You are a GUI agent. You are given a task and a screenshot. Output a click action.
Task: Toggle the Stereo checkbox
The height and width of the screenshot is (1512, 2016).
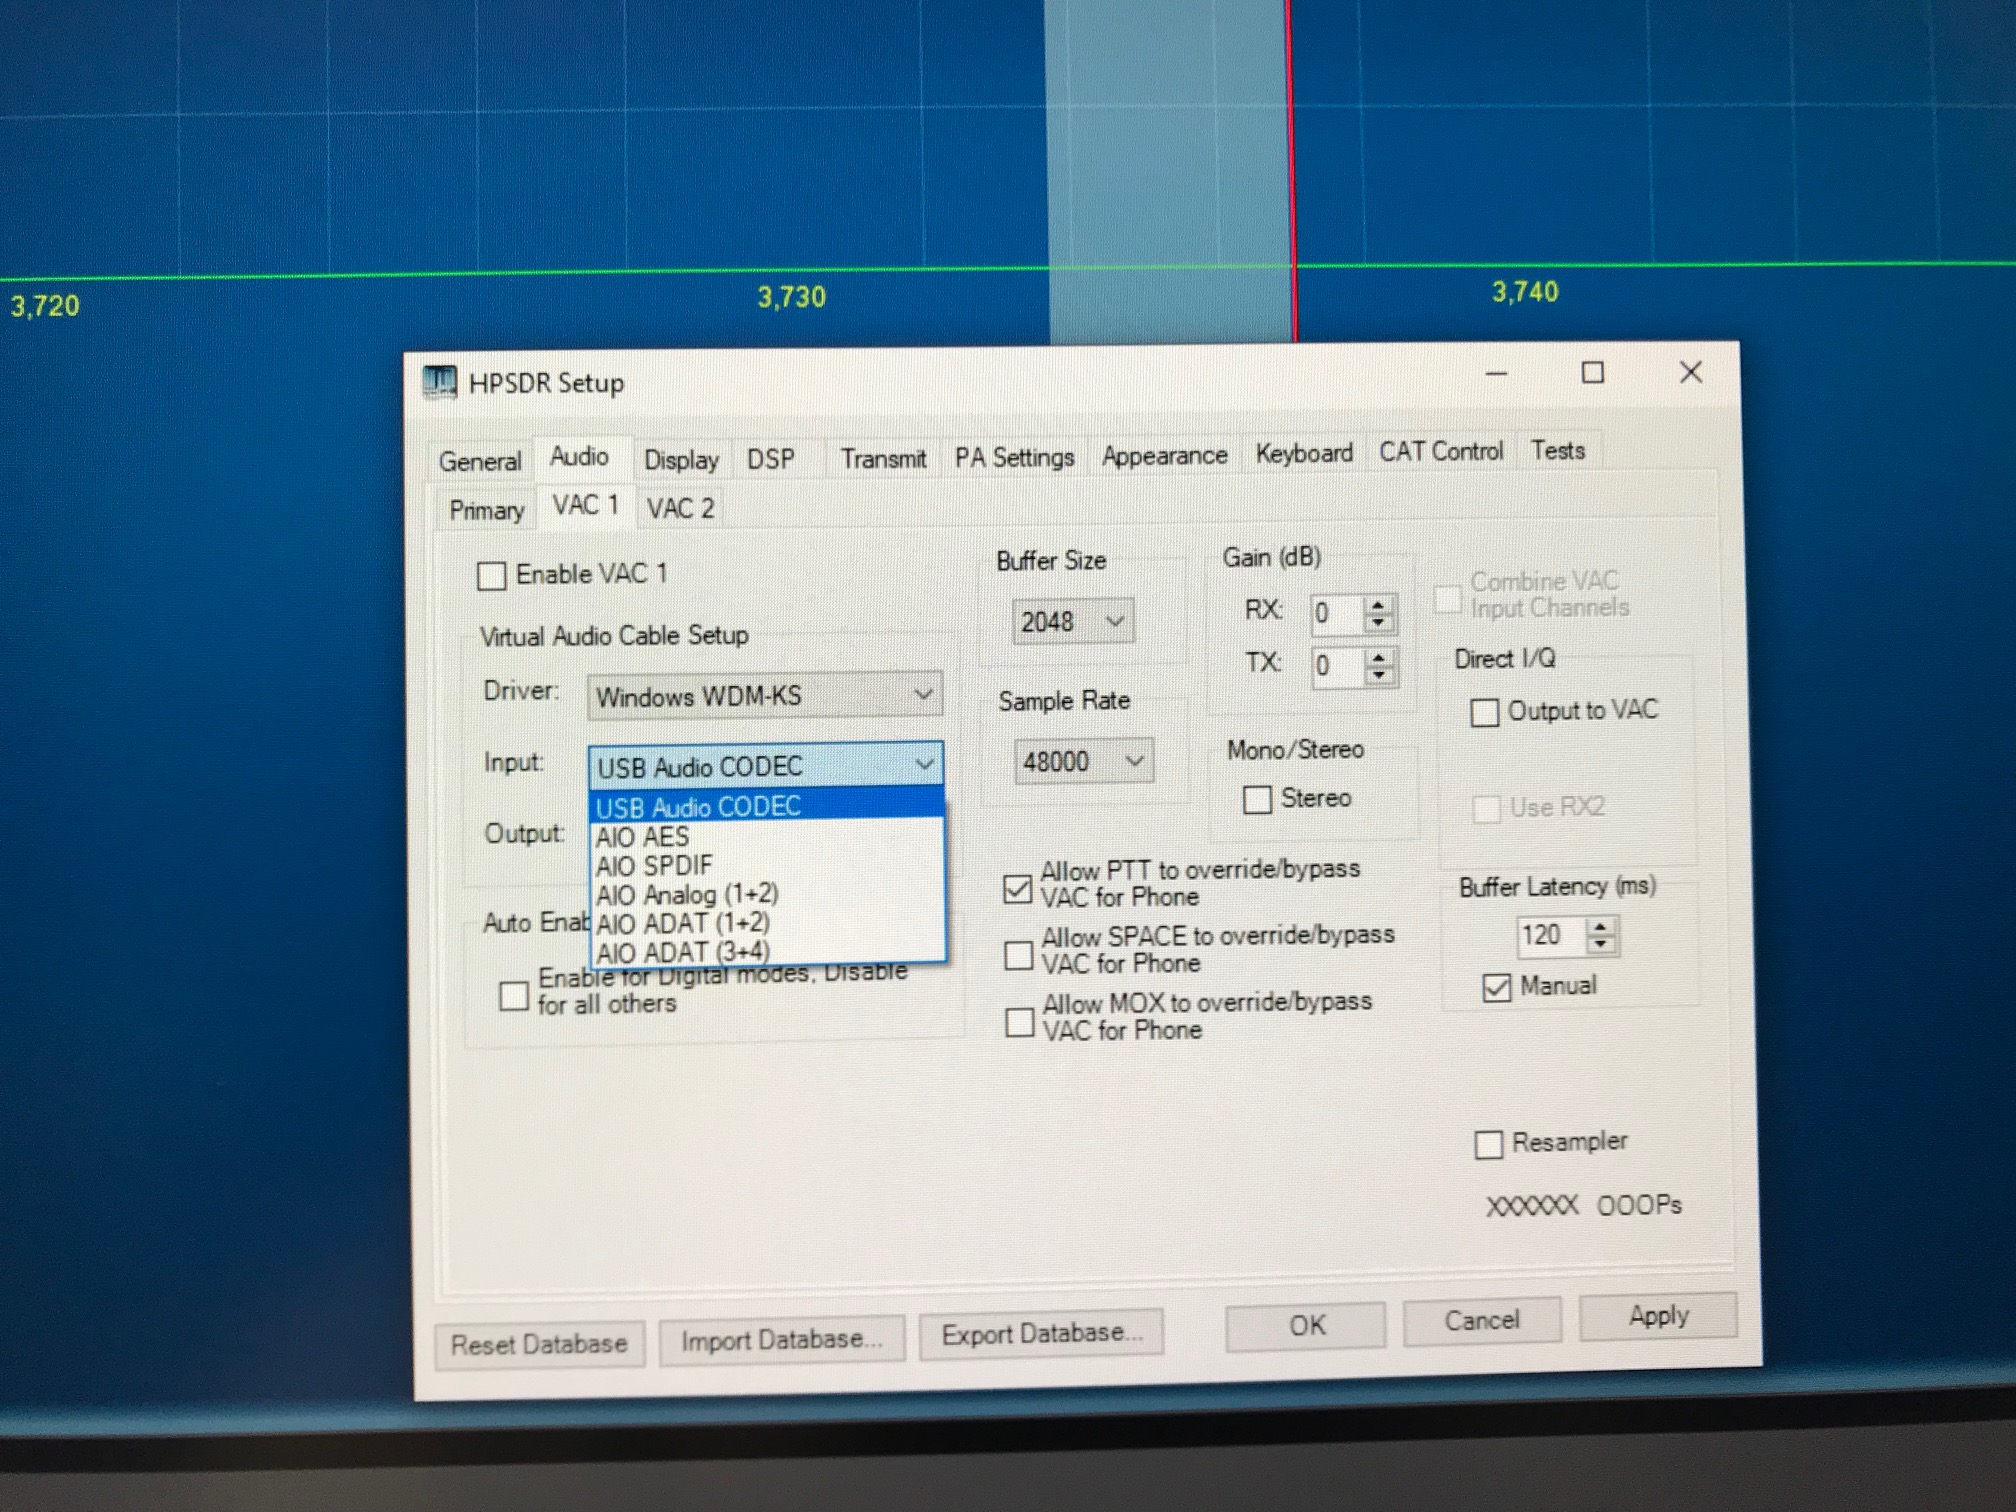(1257, 799)
